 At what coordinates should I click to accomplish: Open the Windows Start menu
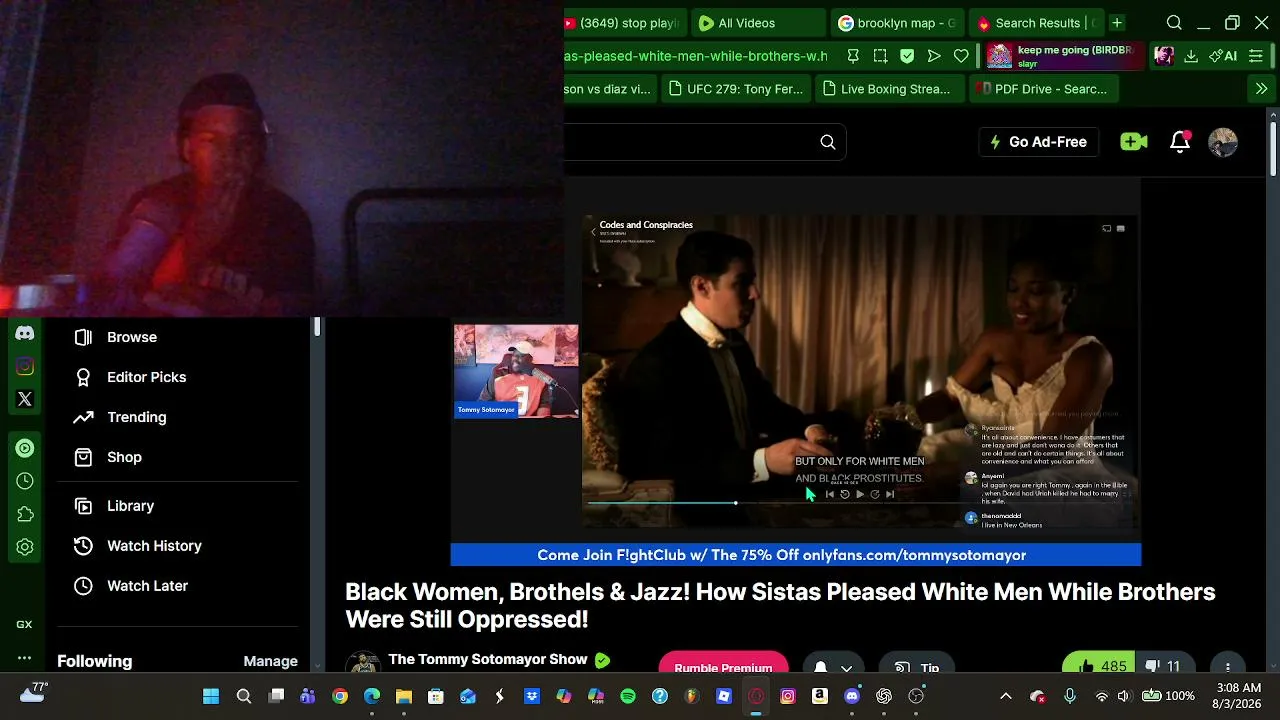click(x=211, y=696)
